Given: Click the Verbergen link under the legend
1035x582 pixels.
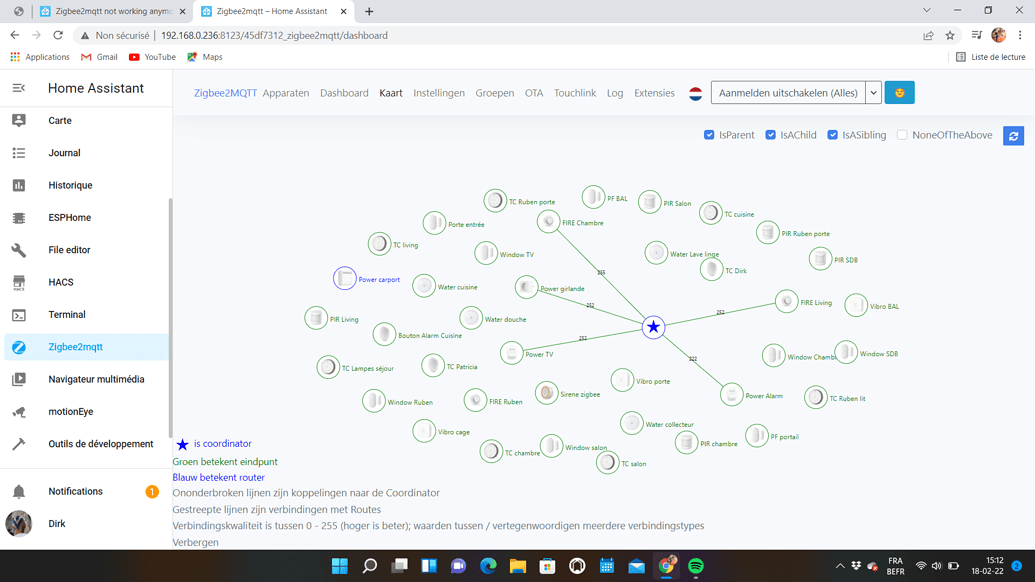Looking at the screenshot, I should [195, 542].
